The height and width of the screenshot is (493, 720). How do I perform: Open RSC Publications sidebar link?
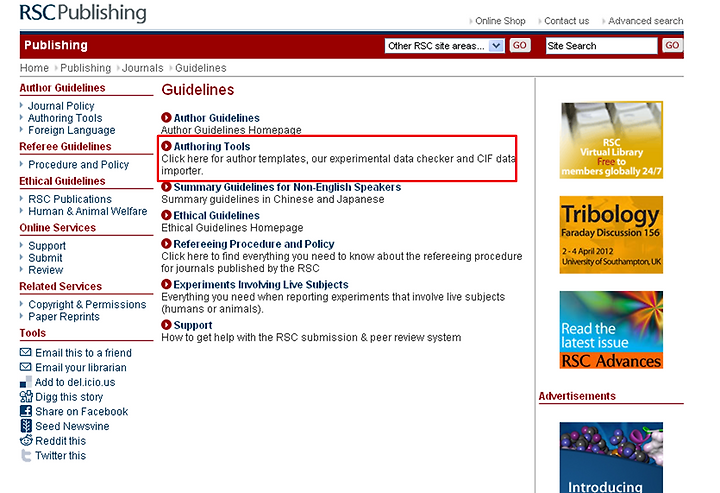[x=70, y=199]
